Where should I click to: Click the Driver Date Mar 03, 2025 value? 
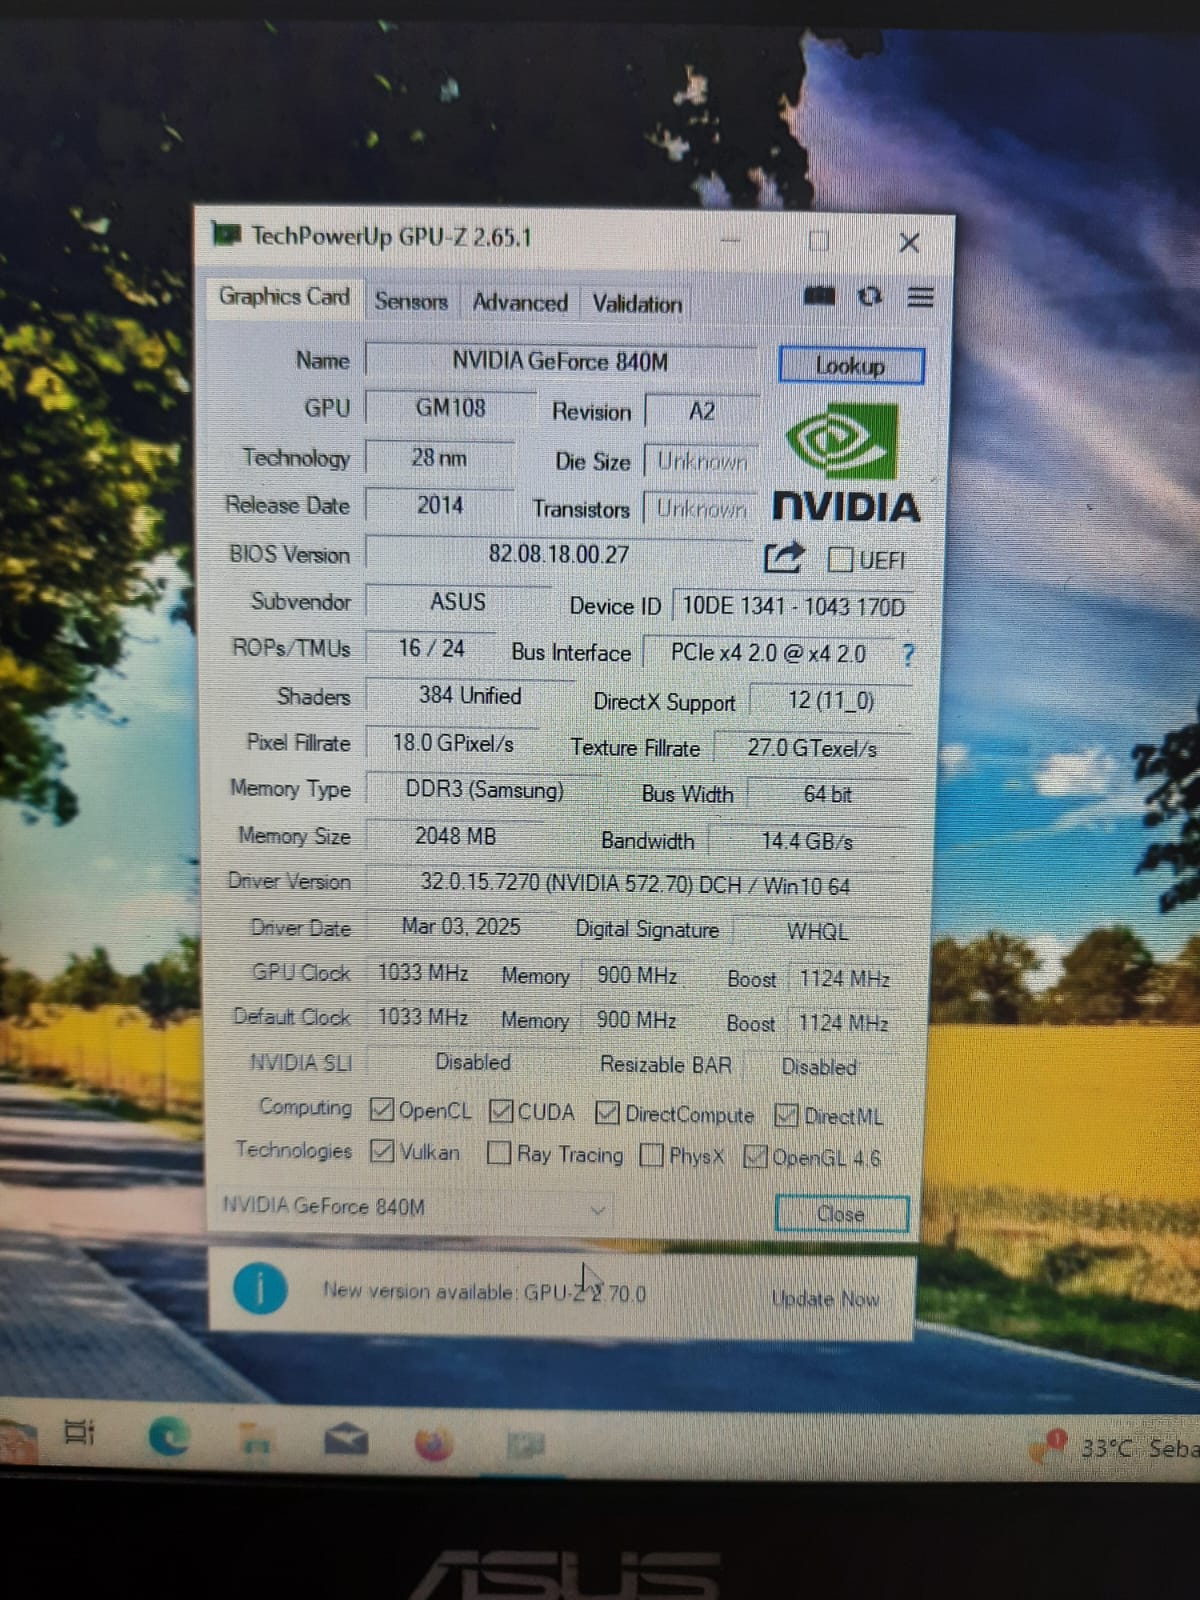pyautogui.click(x=461, y=927)
